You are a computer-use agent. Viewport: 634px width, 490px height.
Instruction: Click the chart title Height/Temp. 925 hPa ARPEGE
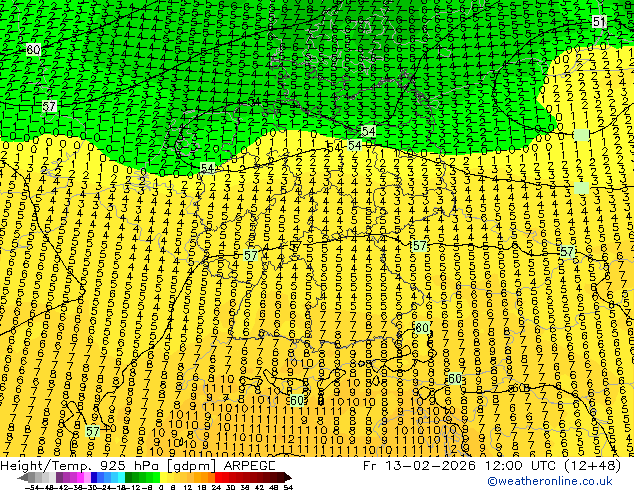[137, 466]
